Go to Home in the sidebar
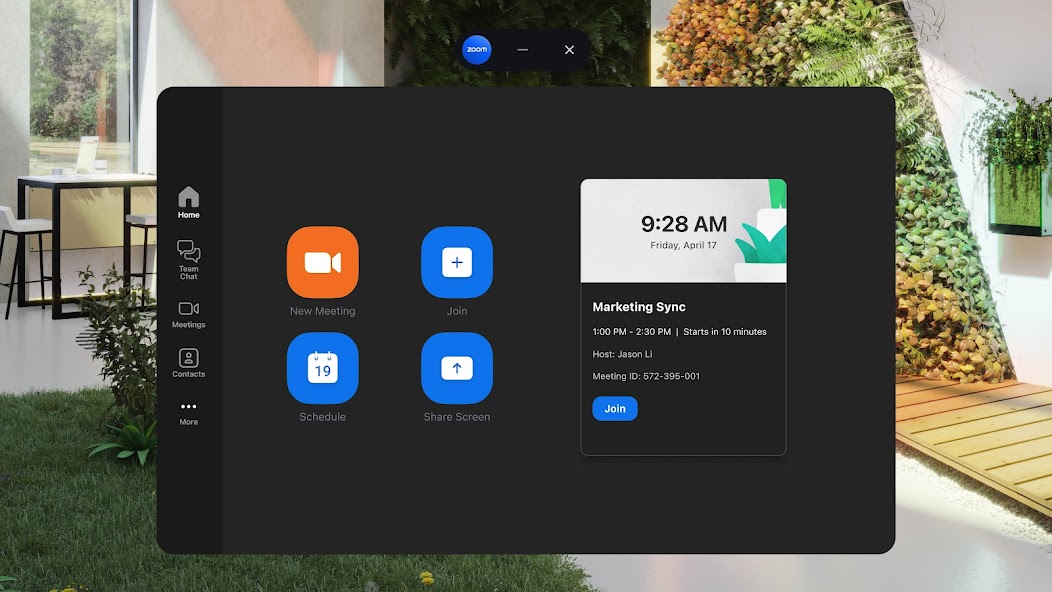Screen dimensions: 1052x592 tap(188, 202)
